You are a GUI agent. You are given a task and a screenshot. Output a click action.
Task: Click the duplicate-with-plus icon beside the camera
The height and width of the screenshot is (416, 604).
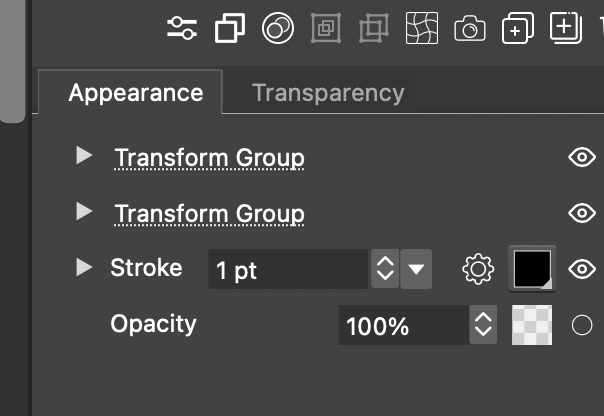click(x=516, y=29)
